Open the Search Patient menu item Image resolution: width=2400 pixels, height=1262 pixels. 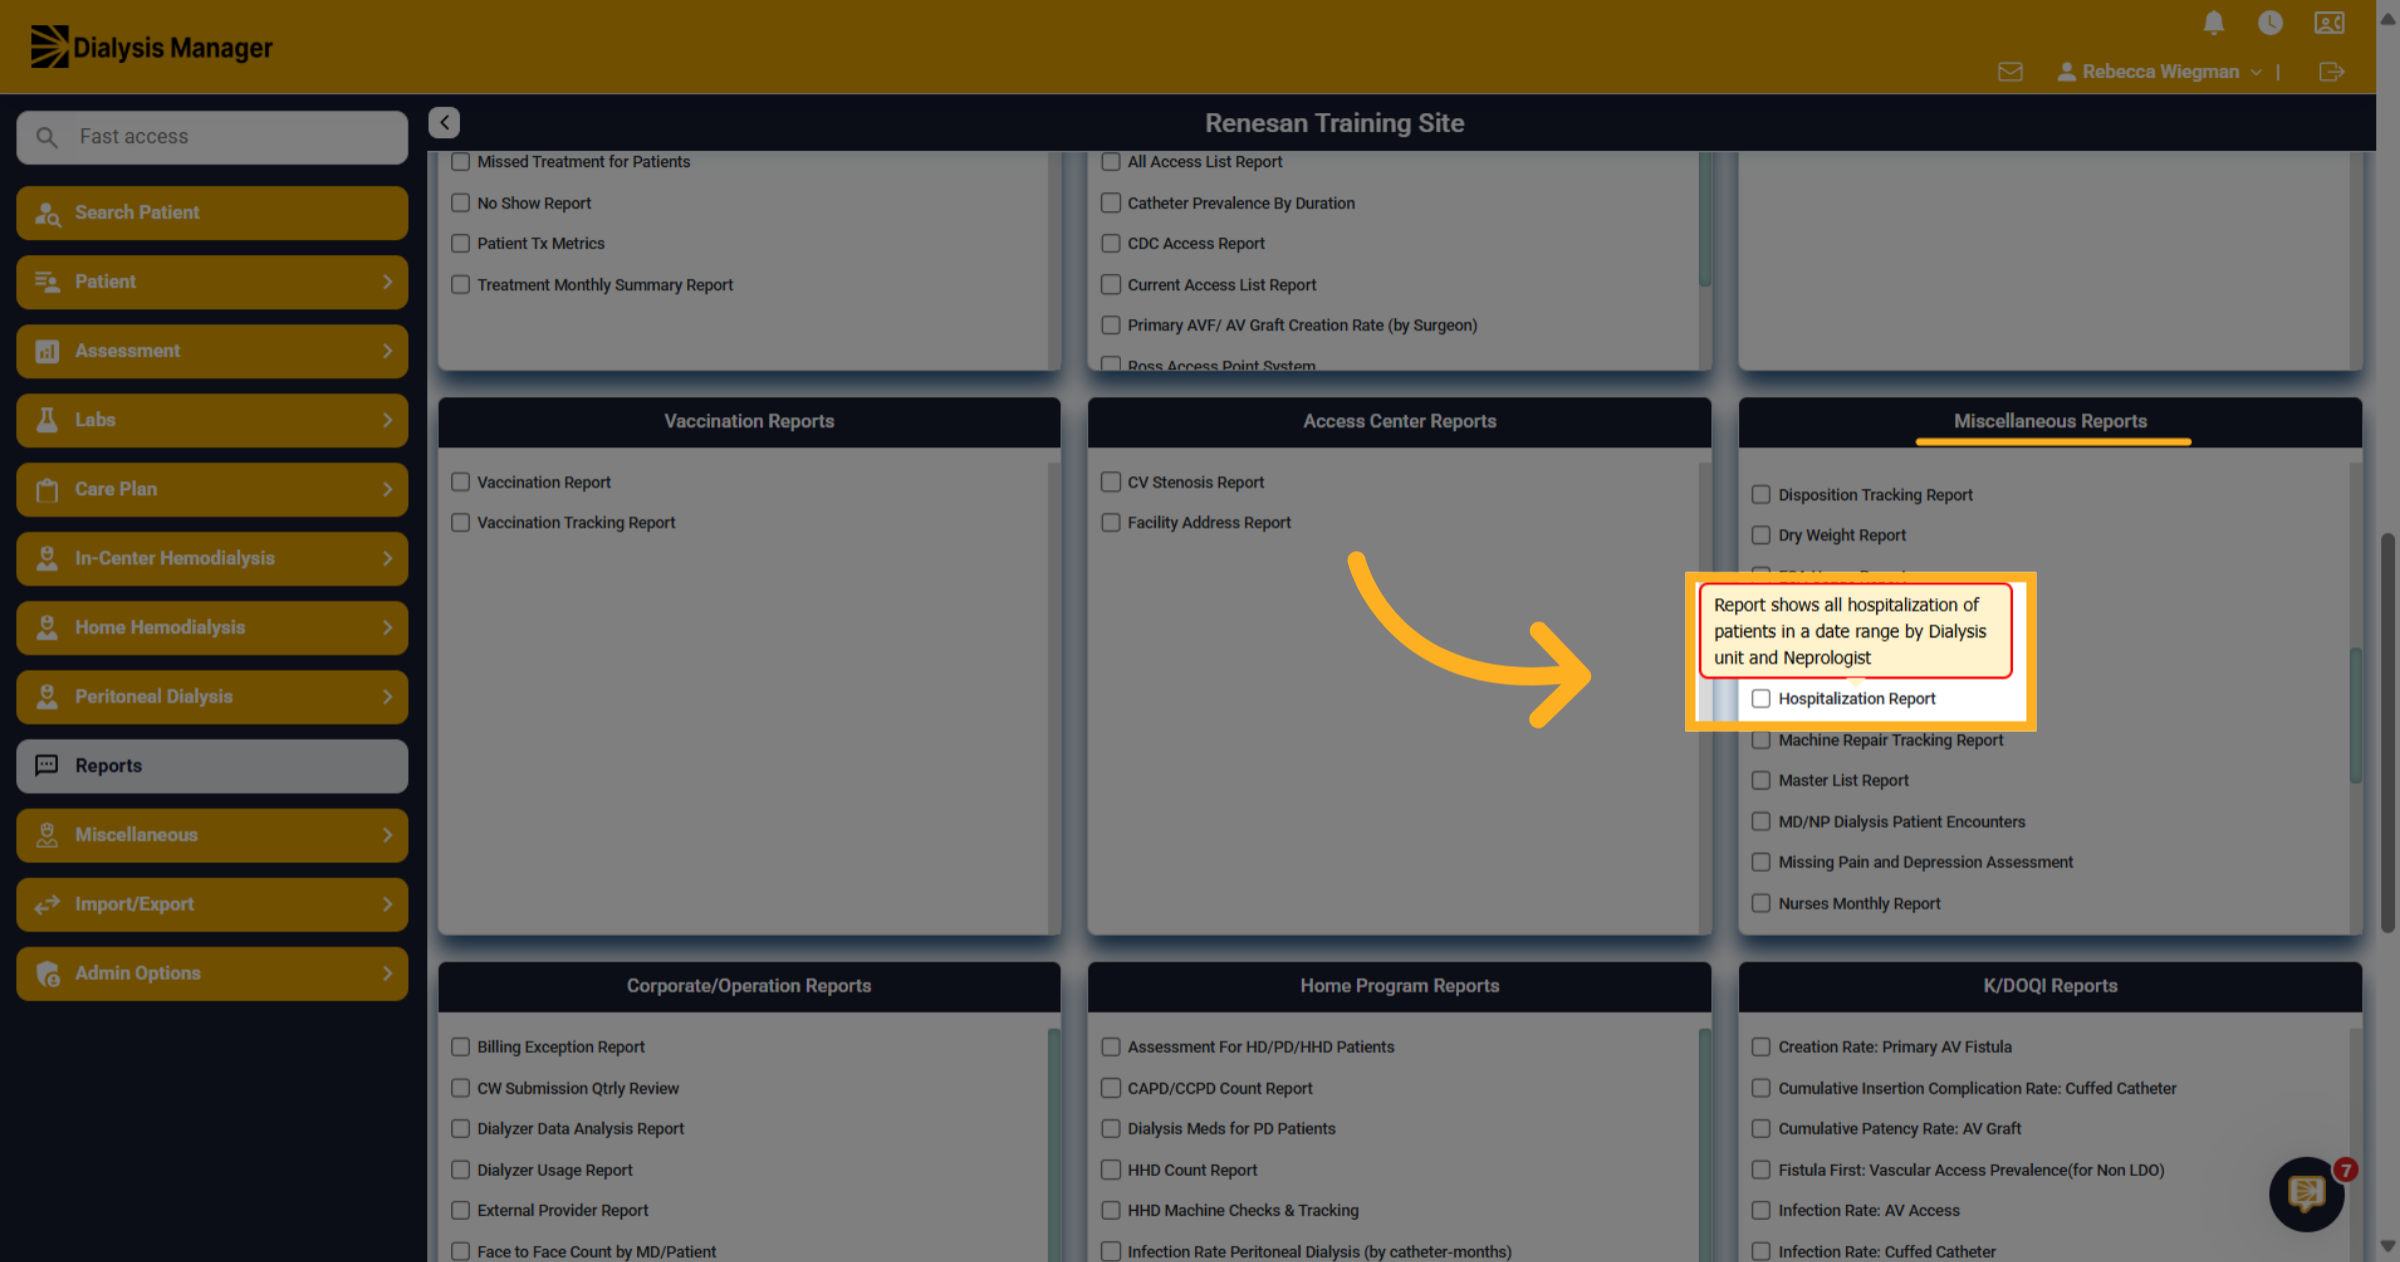click(x=212, y=213)
